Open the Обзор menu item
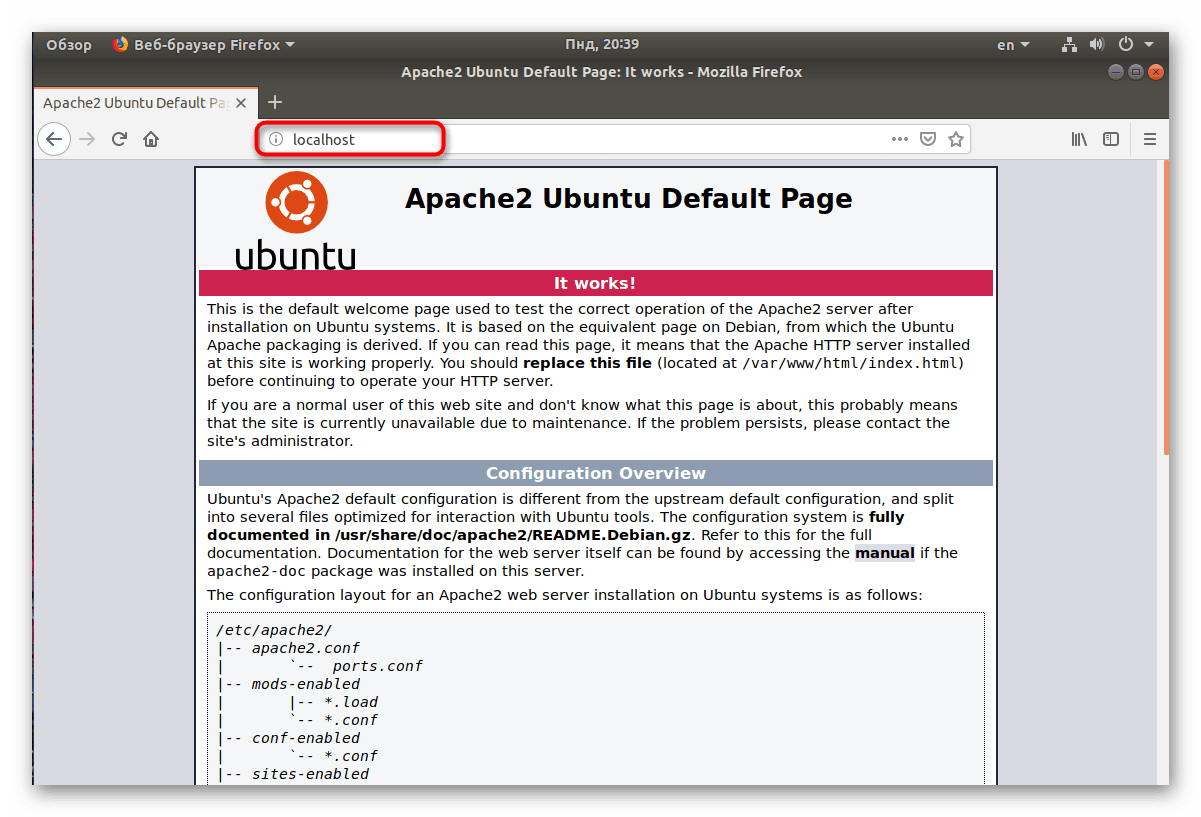Viewport: 1201px width, 817px height. click(x=68, y=44)
